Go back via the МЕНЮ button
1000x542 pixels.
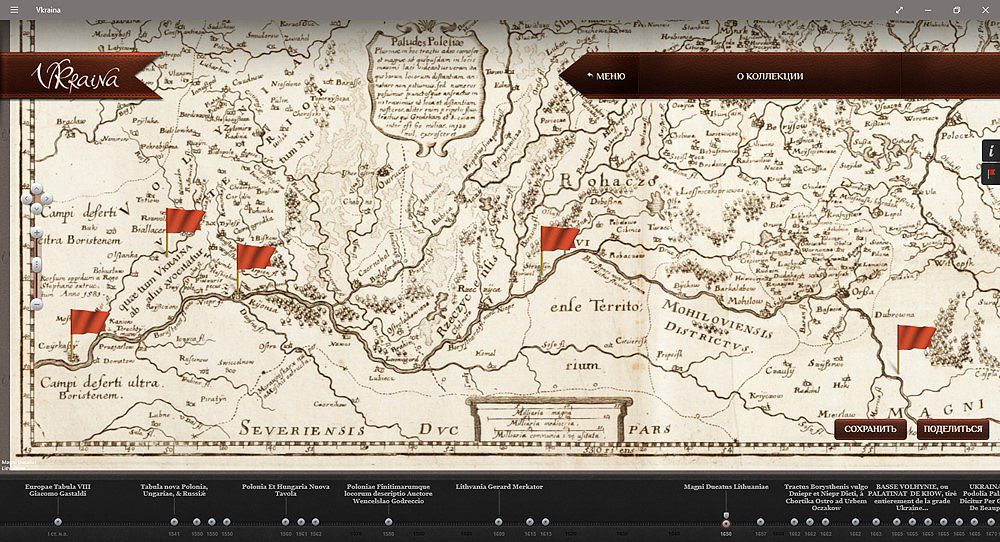coord(606,76)
